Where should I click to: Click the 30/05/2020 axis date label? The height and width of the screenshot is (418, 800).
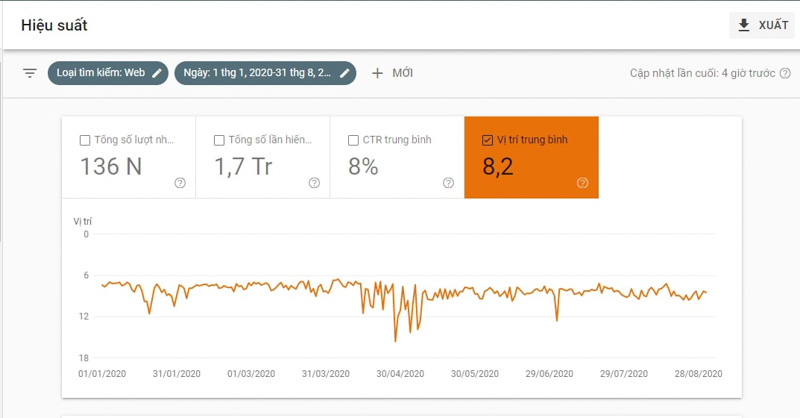pyautogui.click(x=475, y=374)
